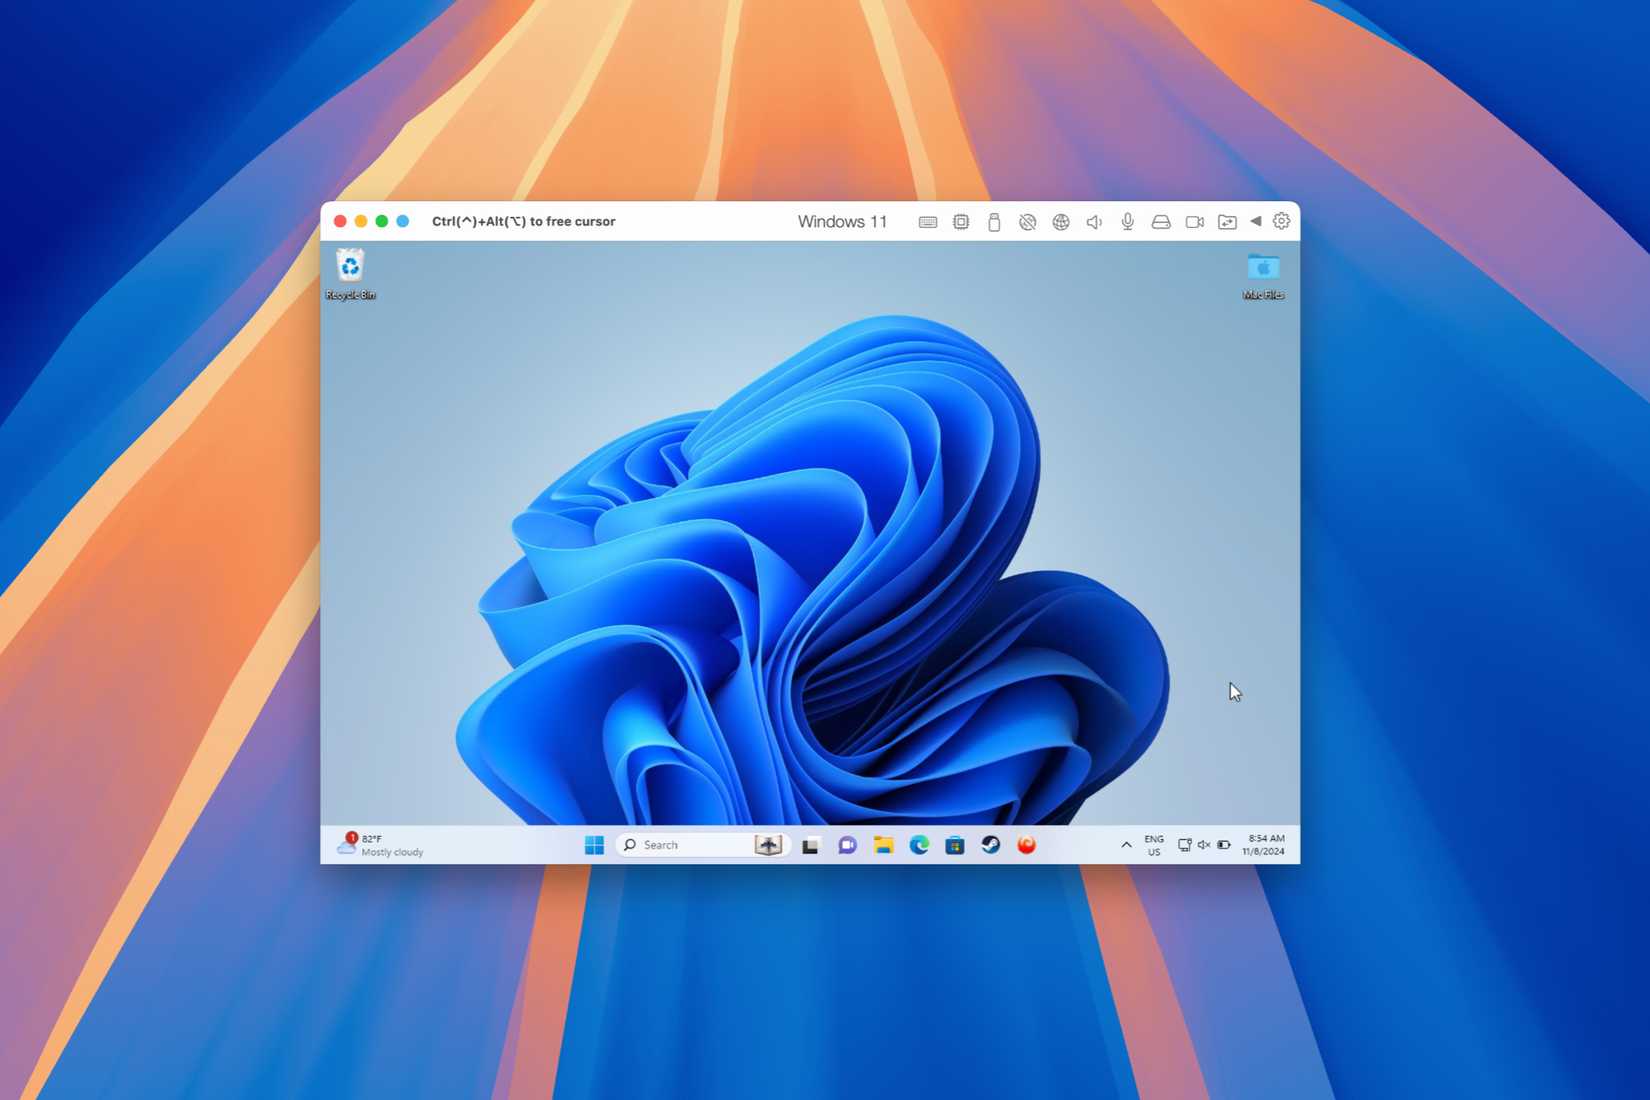This screenshot has width=1650, height=1100.
Task: Click the hard disk icon in the toolbar
Action: [x=1161, y=221]
